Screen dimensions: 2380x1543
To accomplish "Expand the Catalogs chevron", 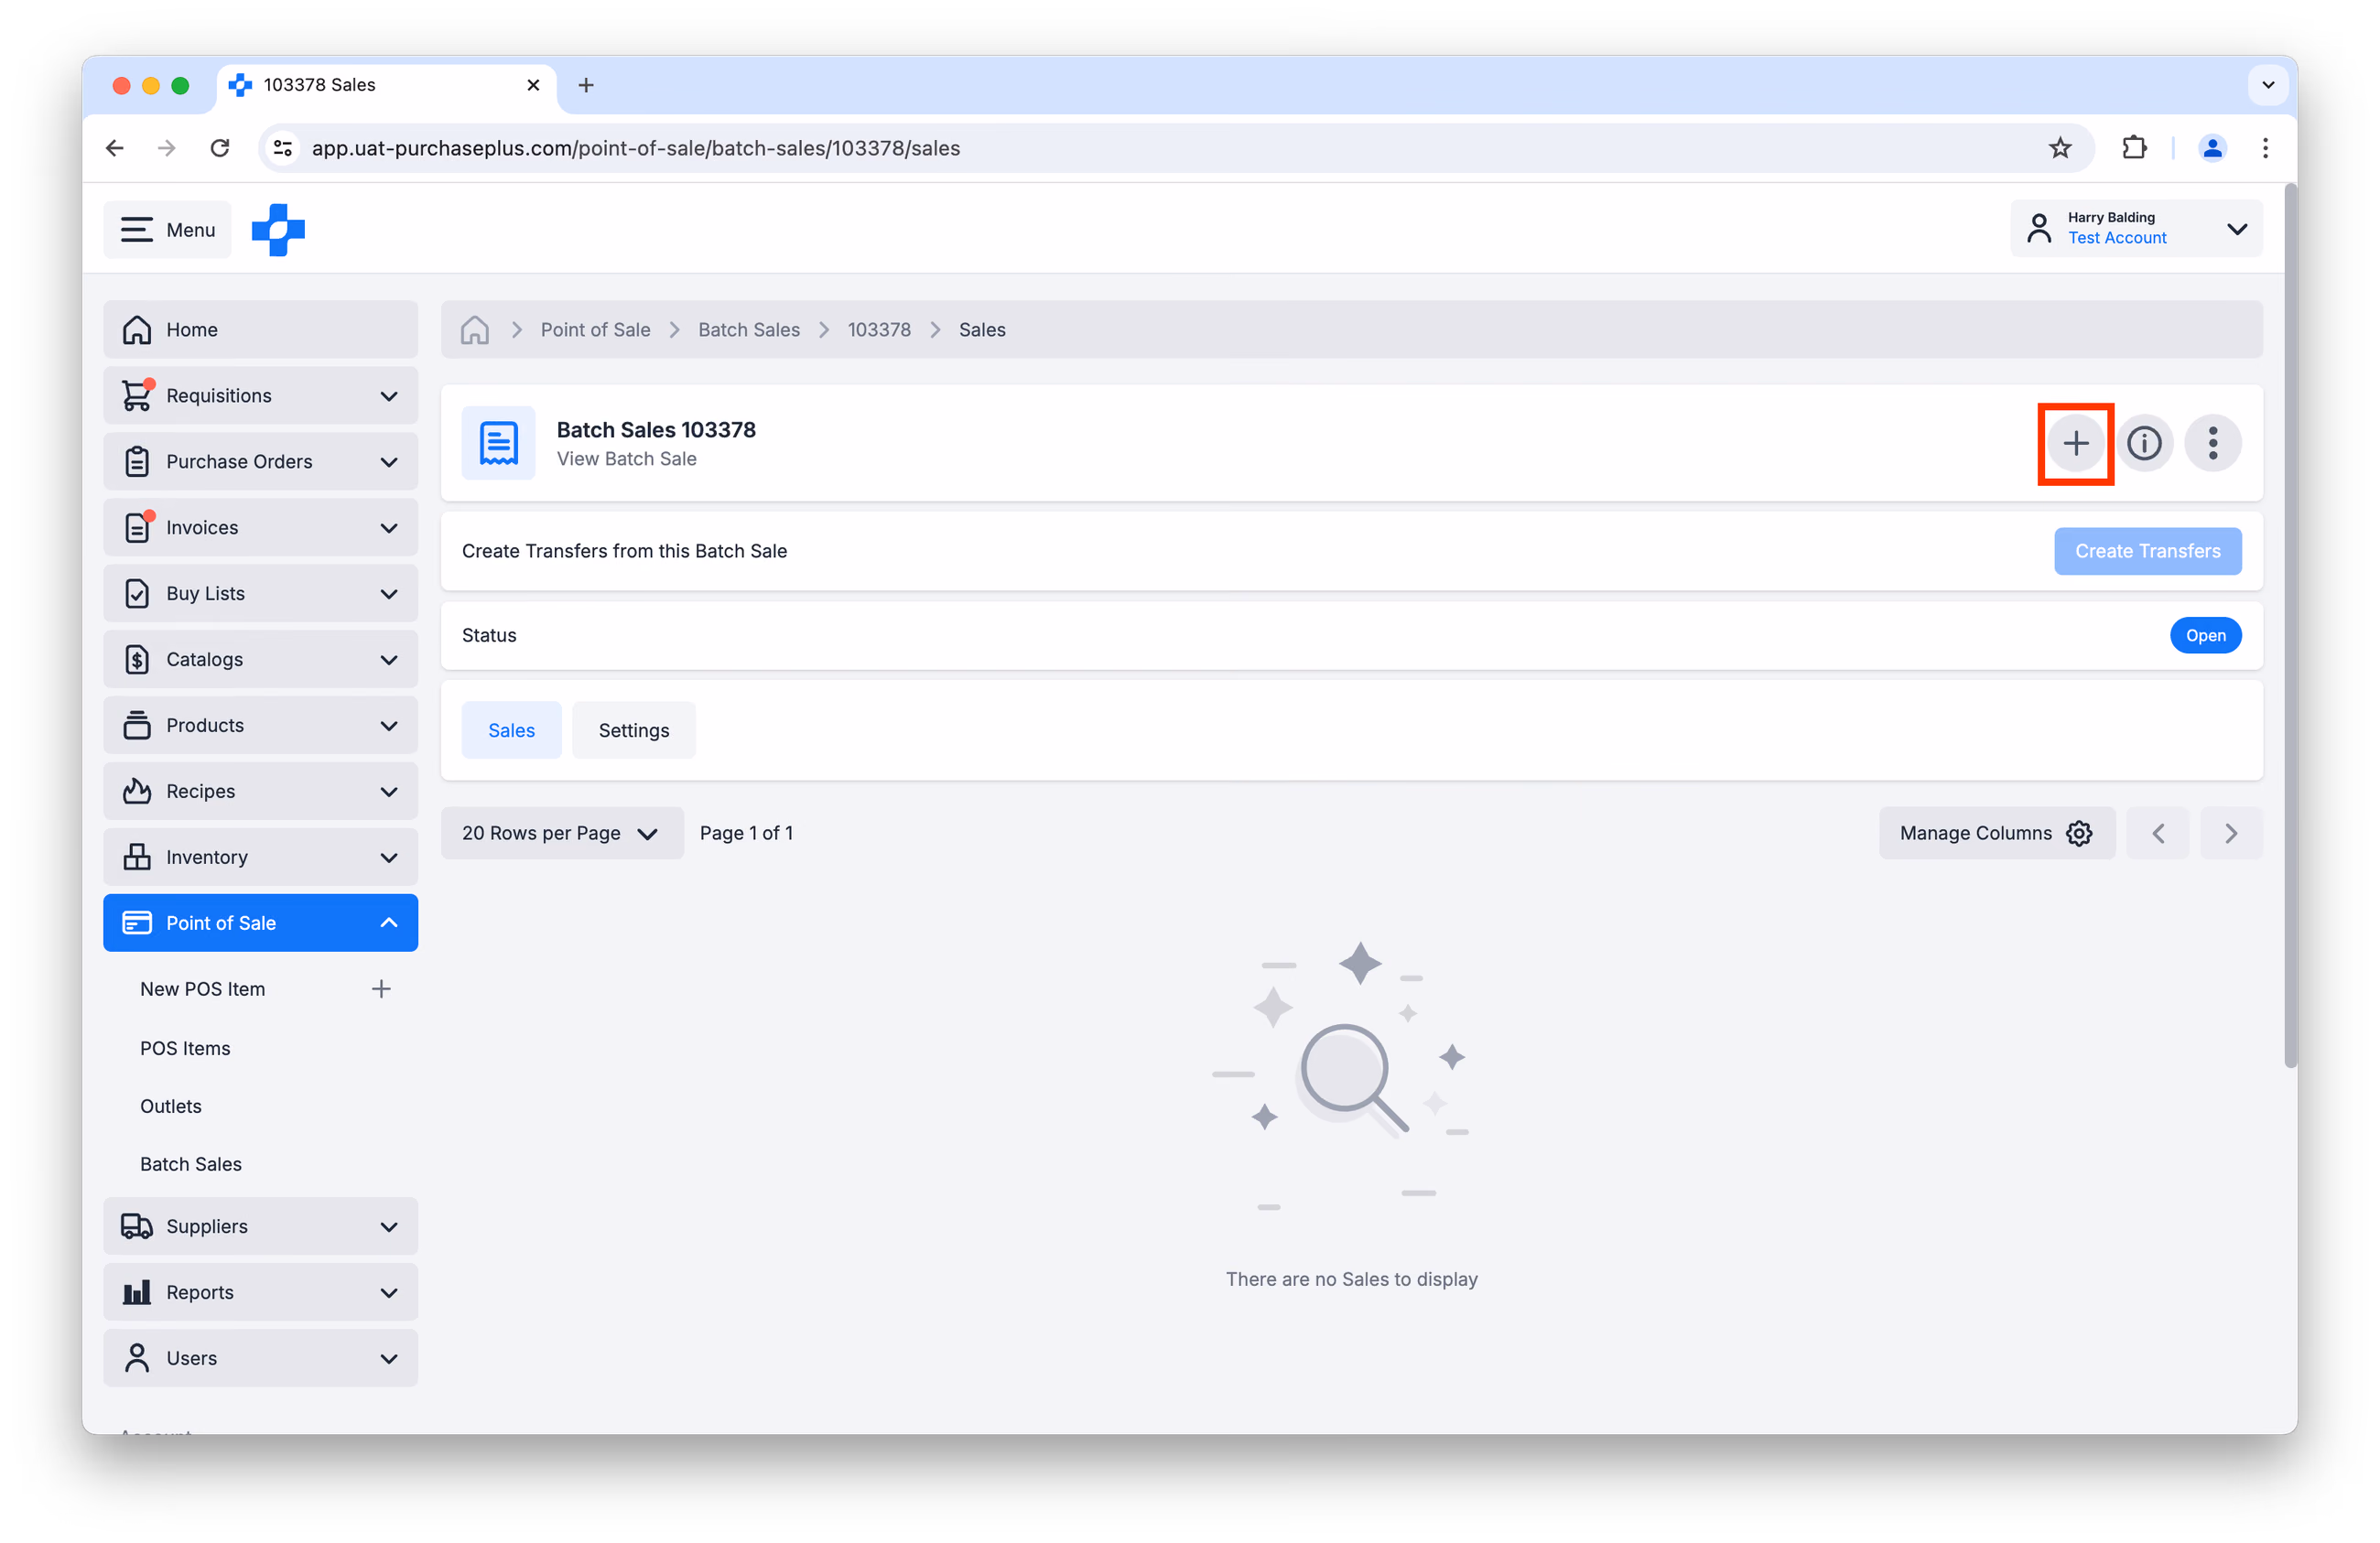I will coord(389,660).
